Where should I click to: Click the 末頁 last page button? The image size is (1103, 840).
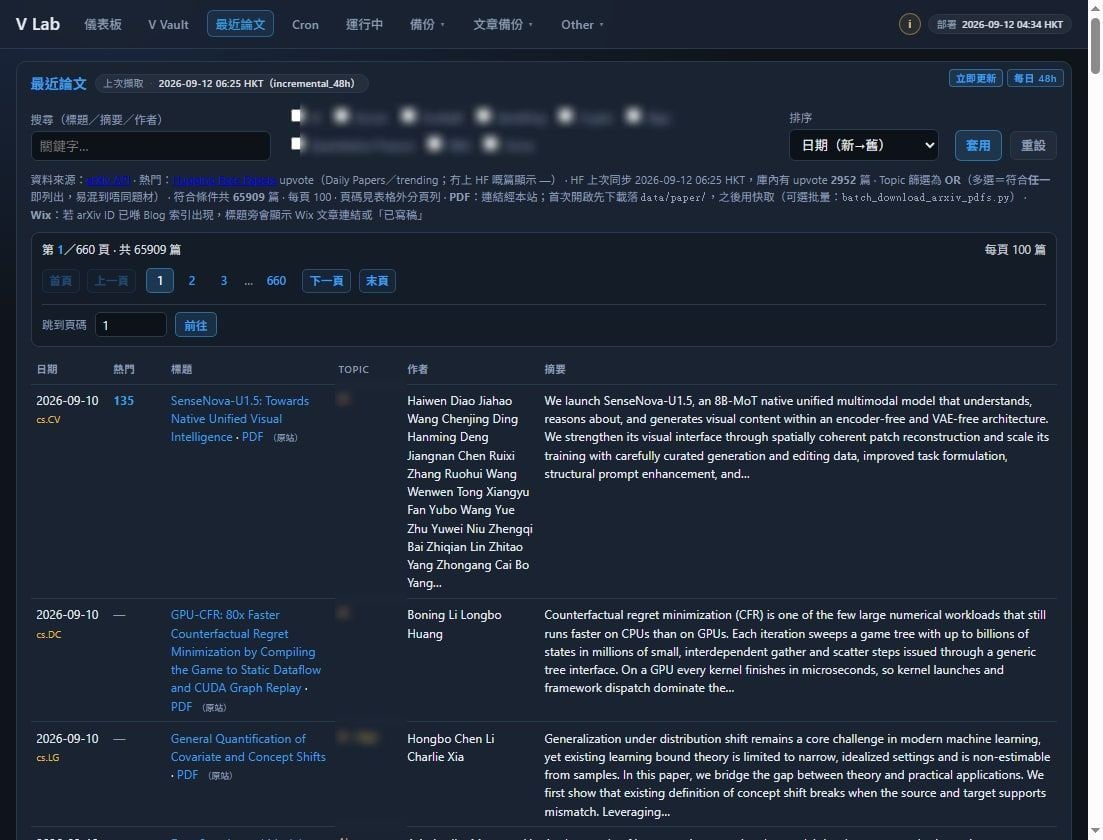(377, 281)
